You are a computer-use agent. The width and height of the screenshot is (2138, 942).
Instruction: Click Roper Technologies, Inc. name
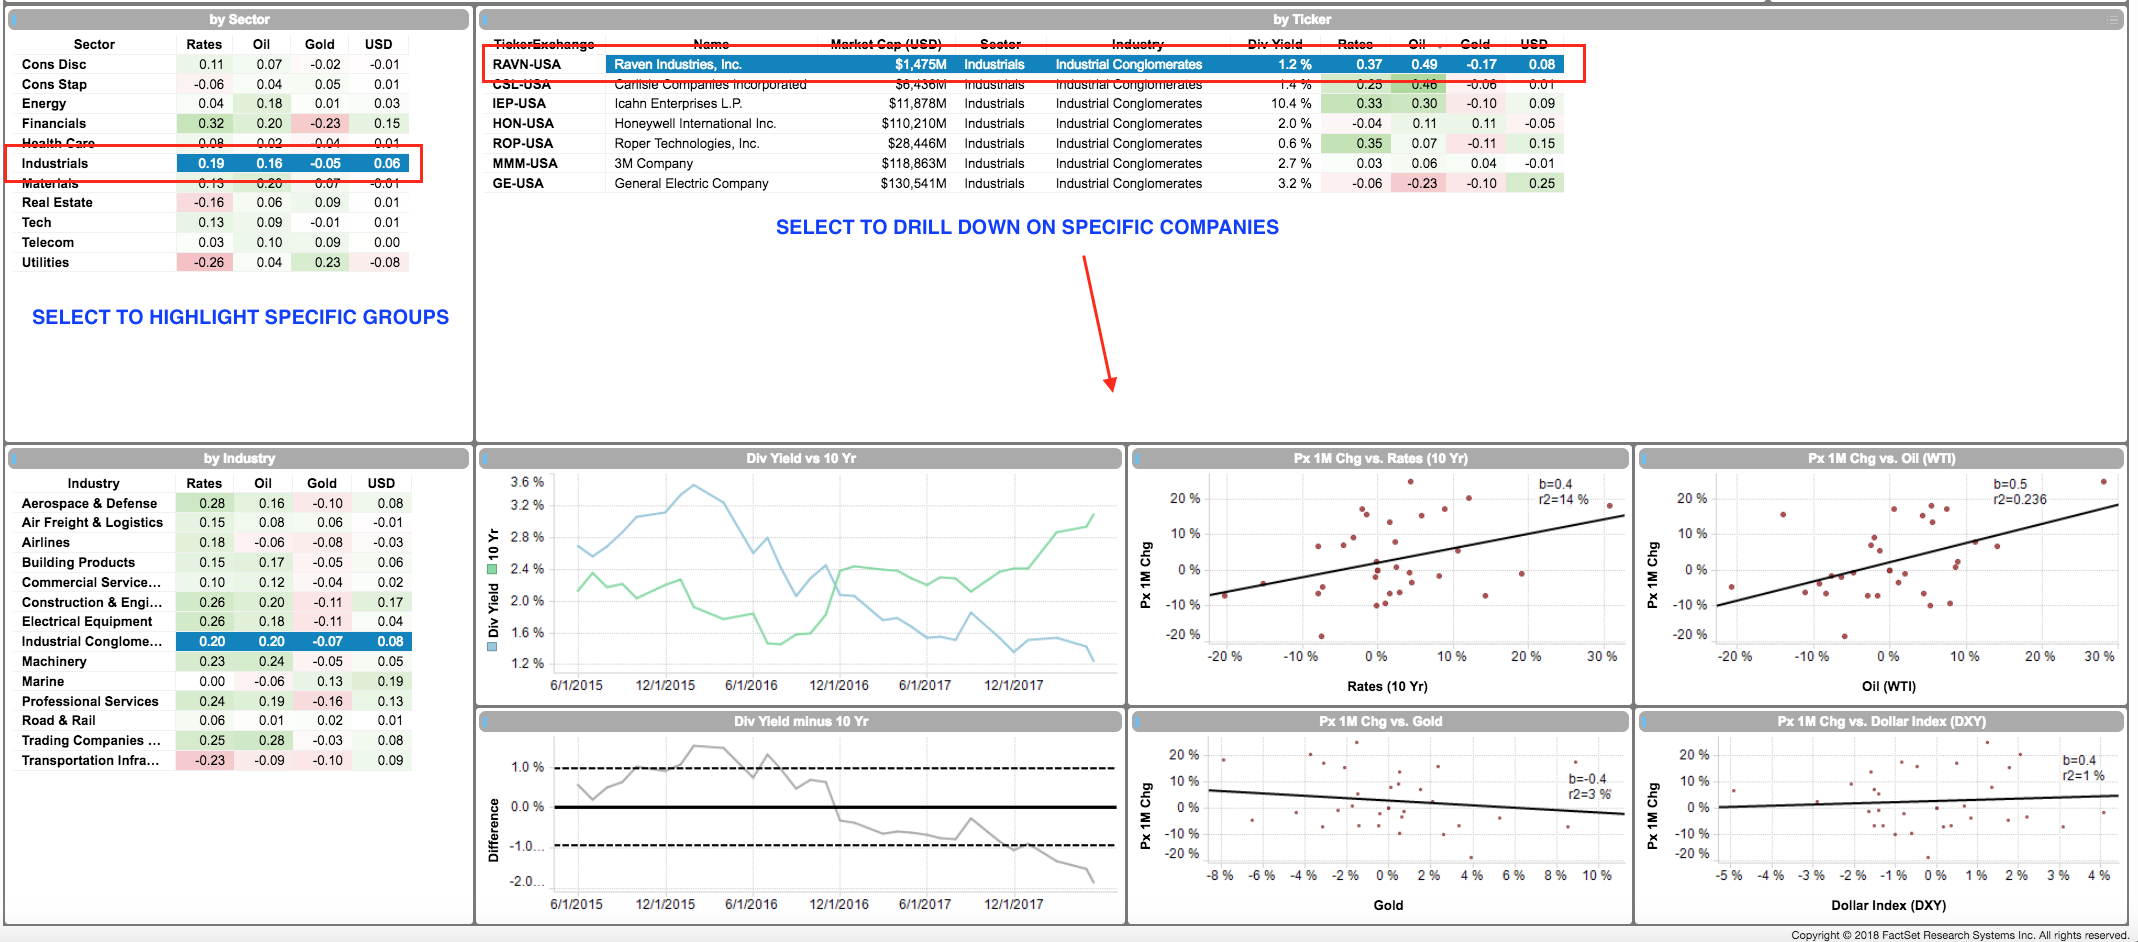point(687,143)
